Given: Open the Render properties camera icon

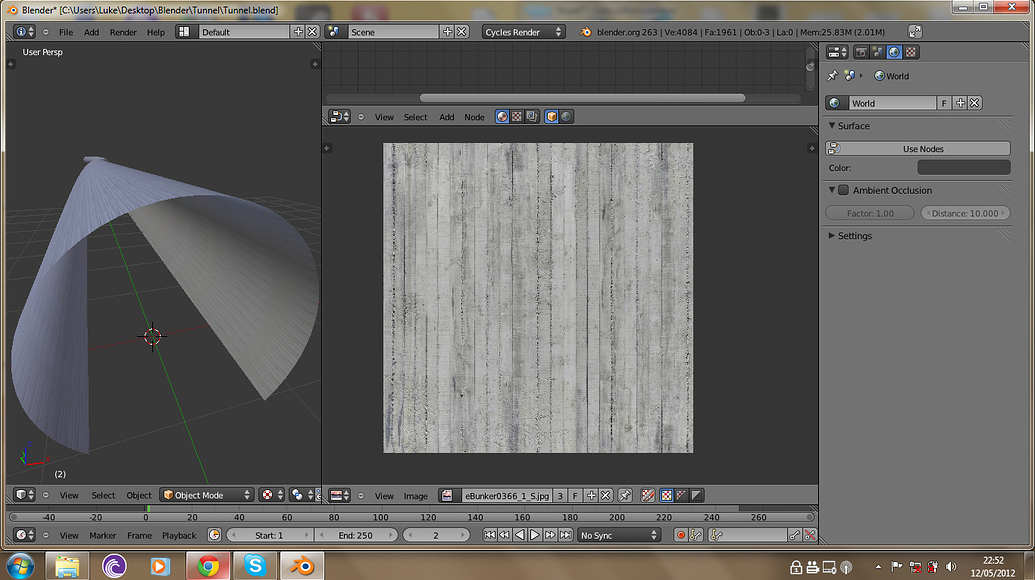Looking at the screenshot, I should (862, 51).
